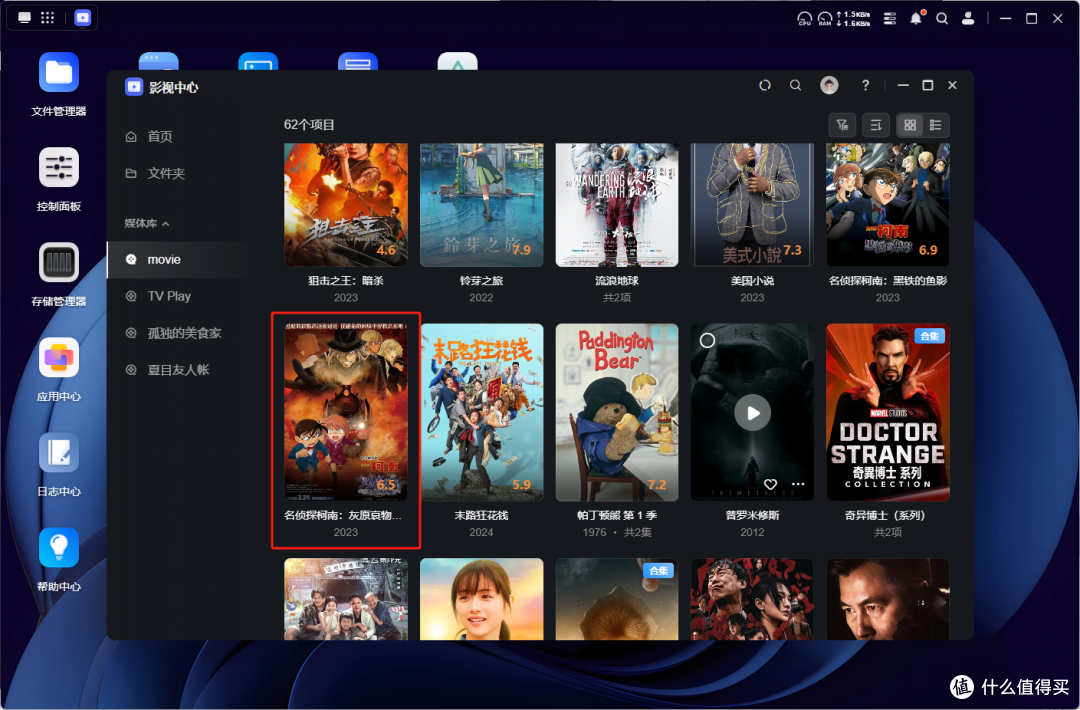Open the 控制面板 desktop icon
The height and width of the screenshot is (710, 1080).
[x=59, y=167]
